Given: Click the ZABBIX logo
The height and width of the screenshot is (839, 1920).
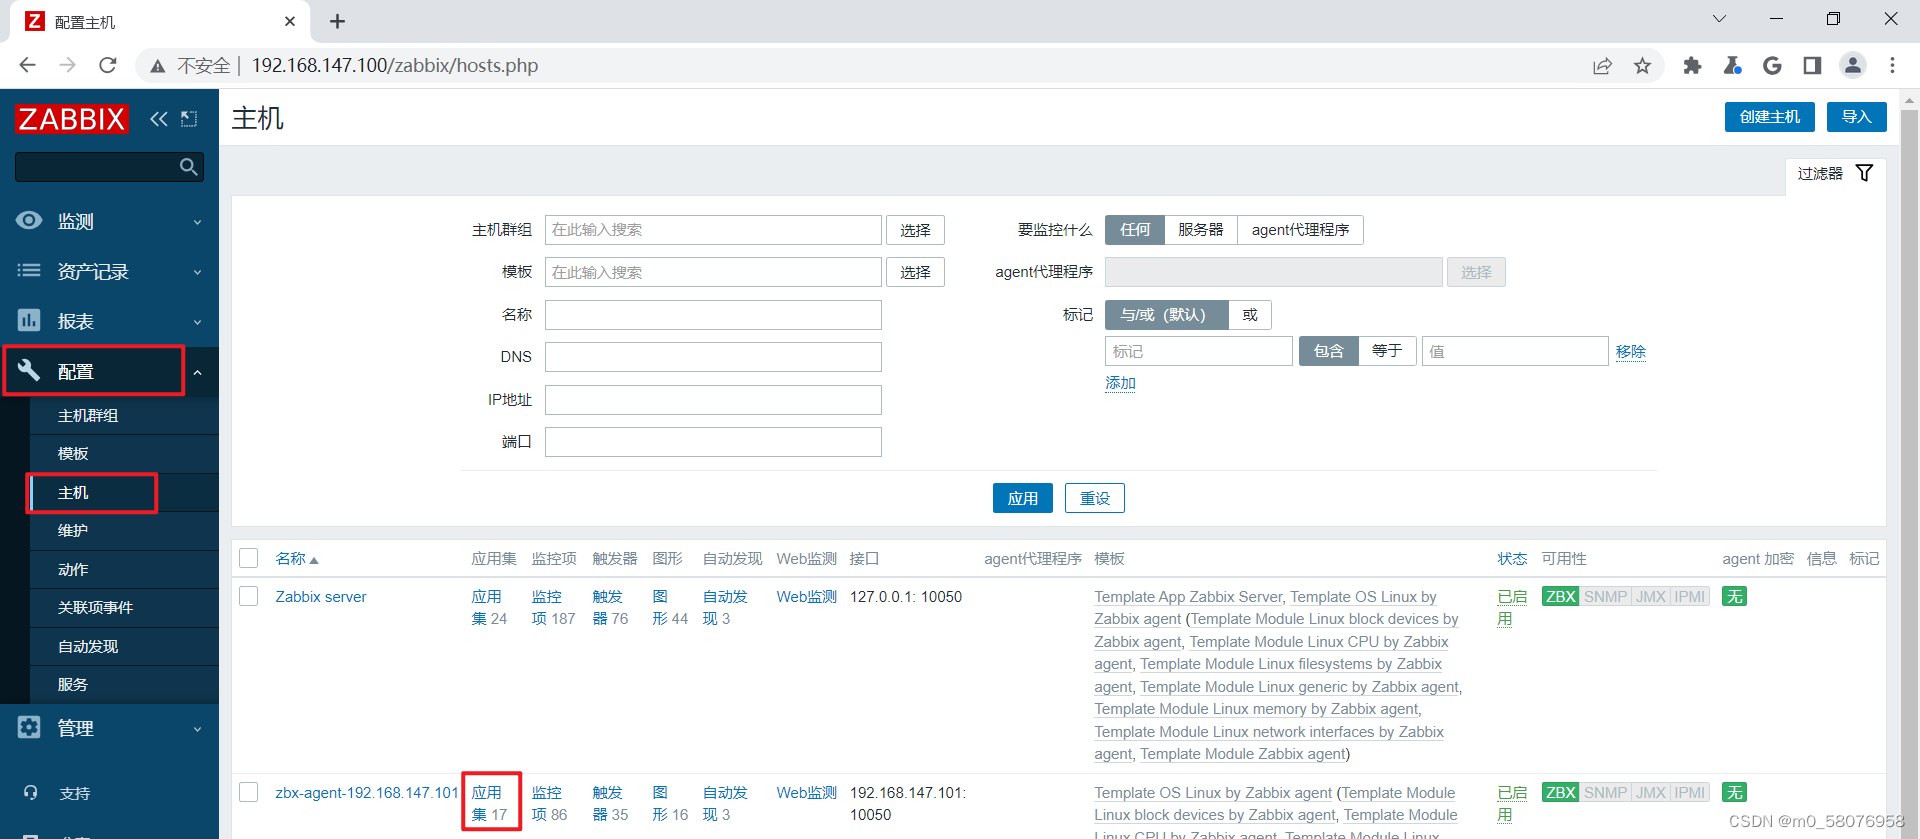Looking at the screenshot, I should click(x=72, y=119).
